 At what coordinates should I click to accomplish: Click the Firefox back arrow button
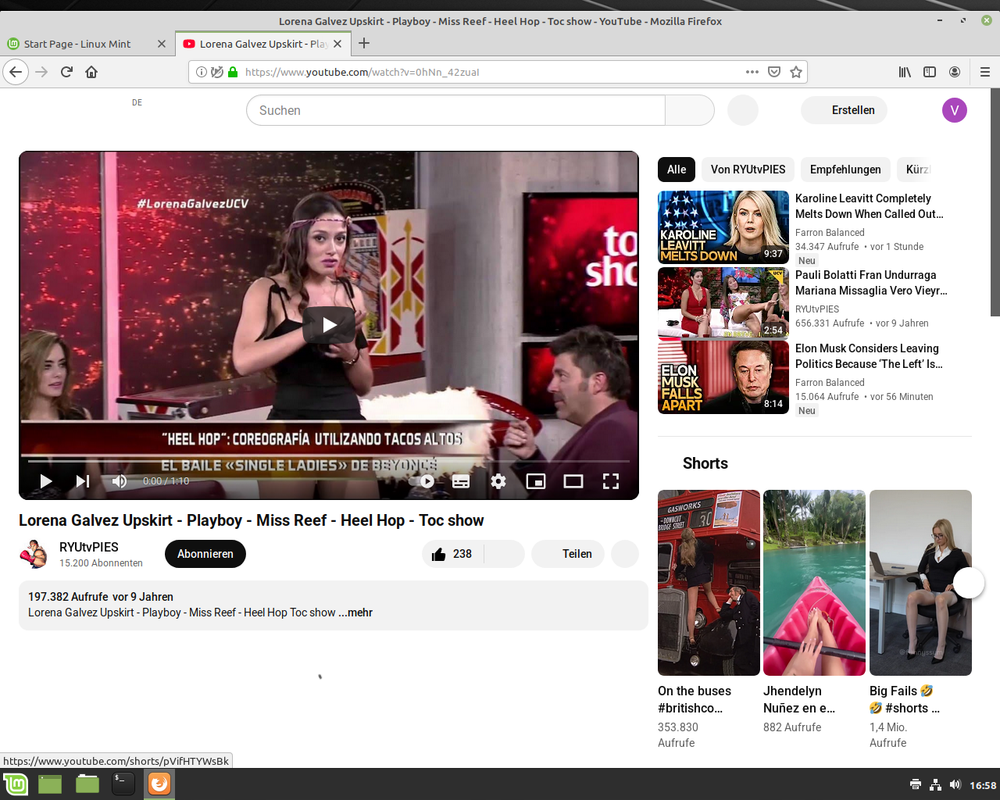click(16, 72)
